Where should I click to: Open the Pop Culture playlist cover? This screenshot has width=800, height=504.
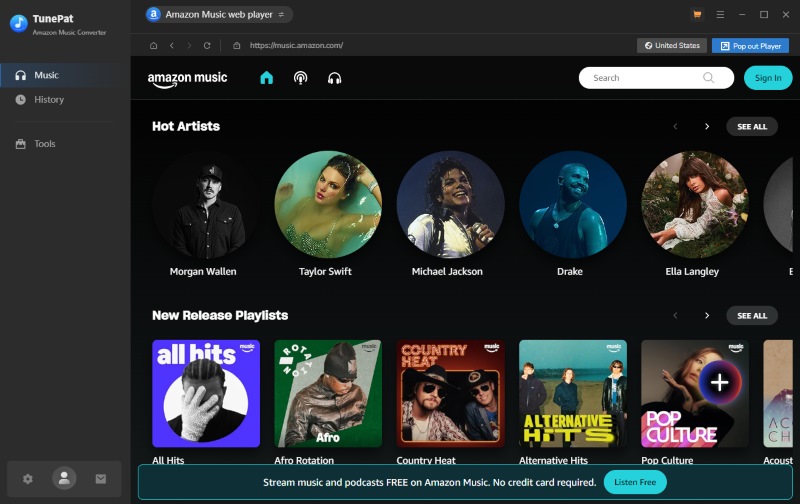pyautogui.click(x=695, y=394)
